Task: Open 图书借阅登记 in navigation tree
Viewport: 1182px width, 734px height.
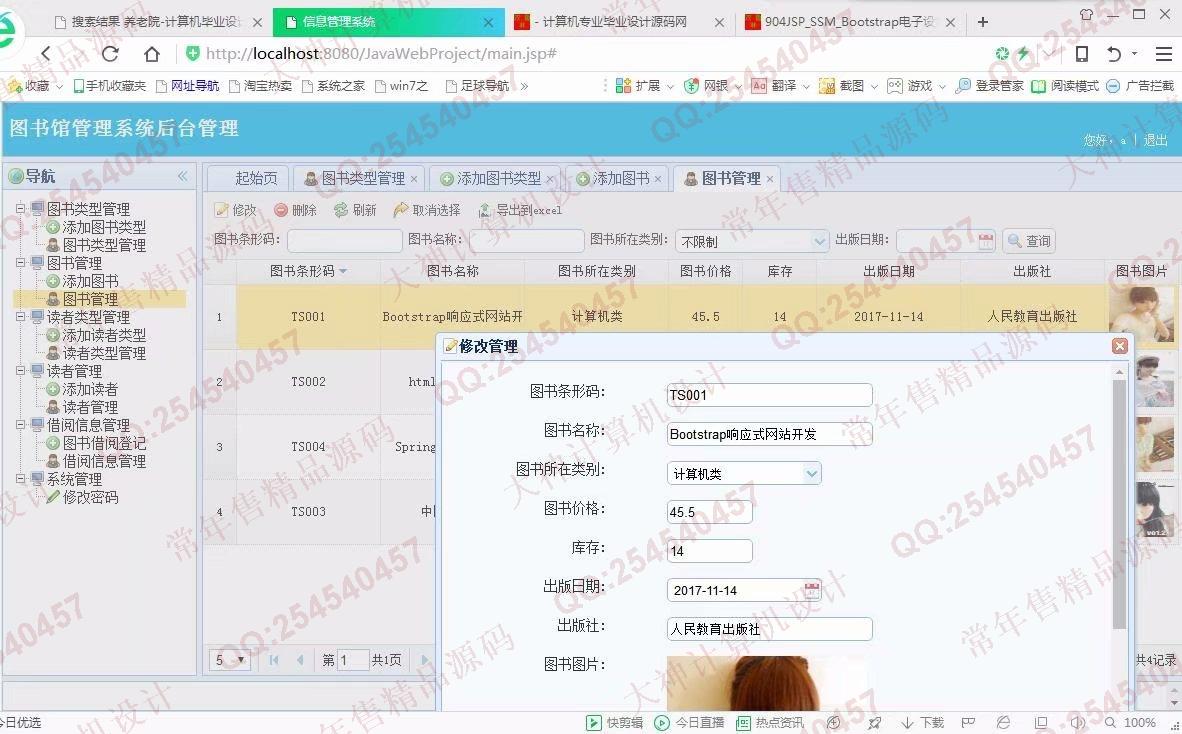Action: point(104,443)
